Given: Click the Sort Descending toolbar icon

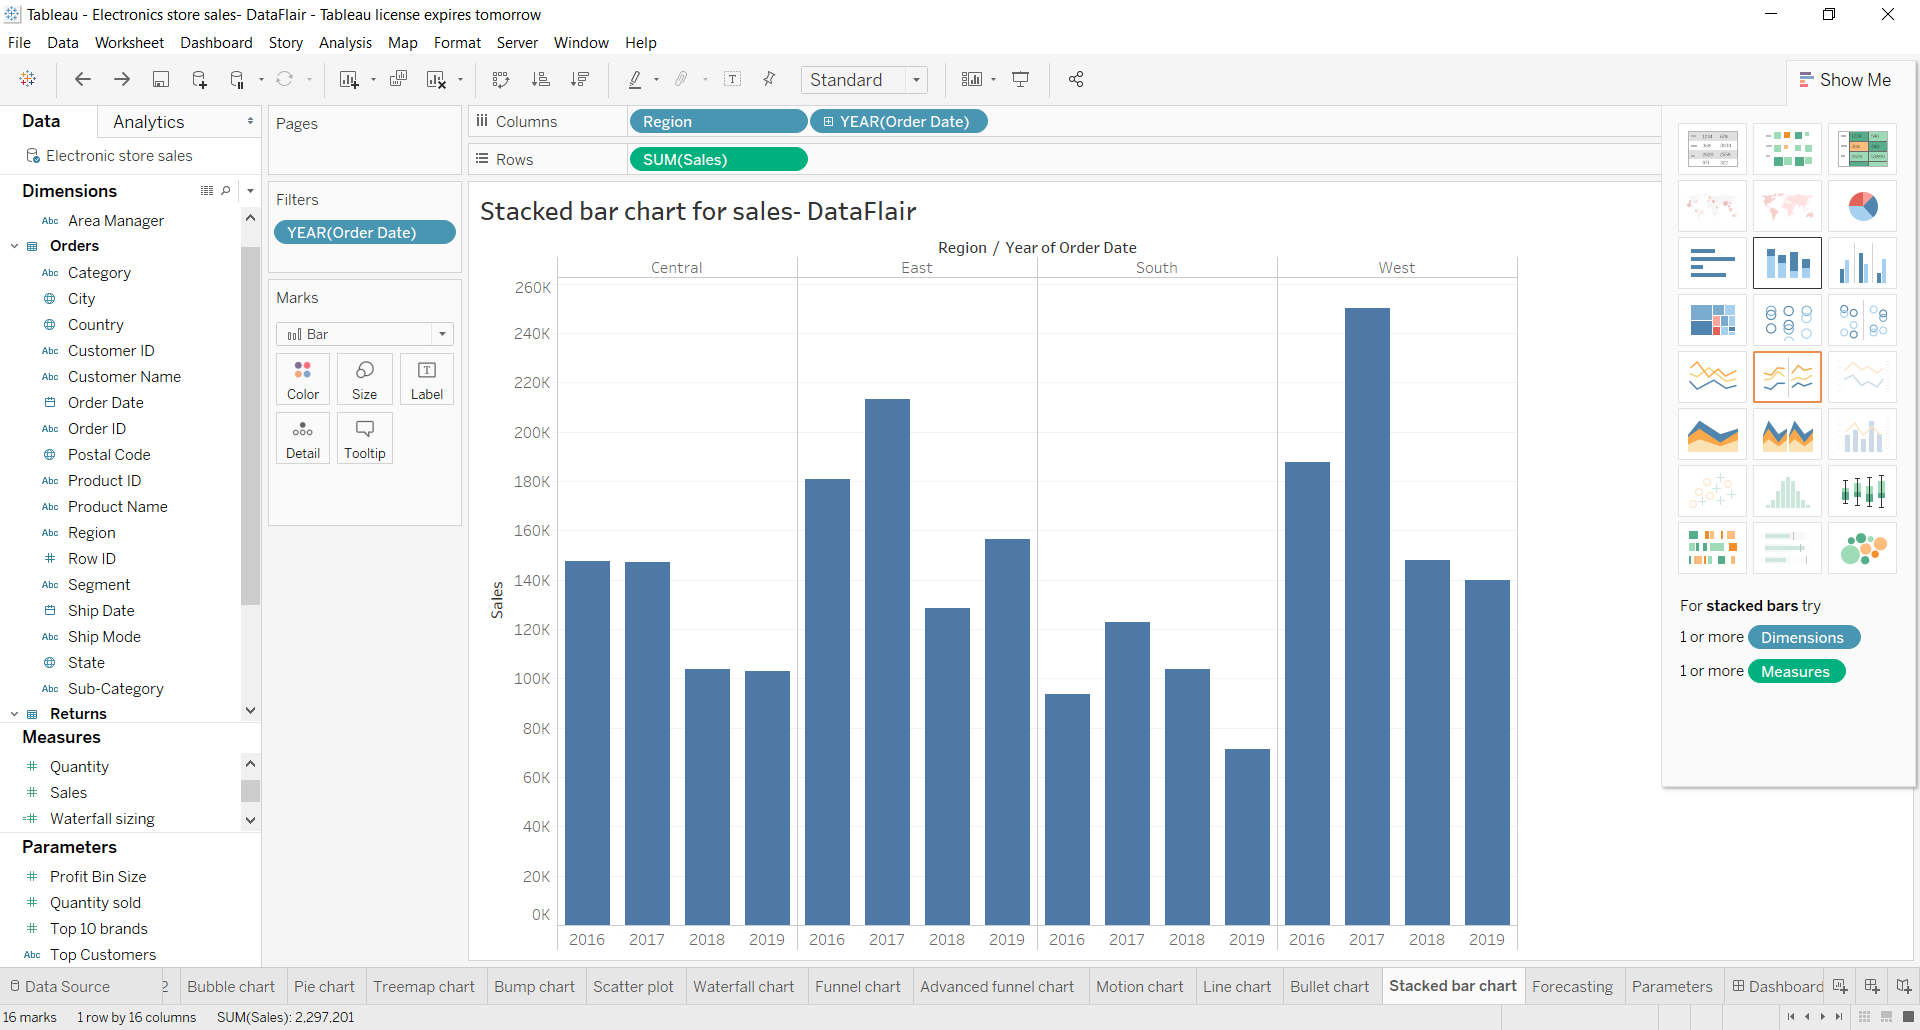Looking at the screenshot, I should (x=580, y=79).
